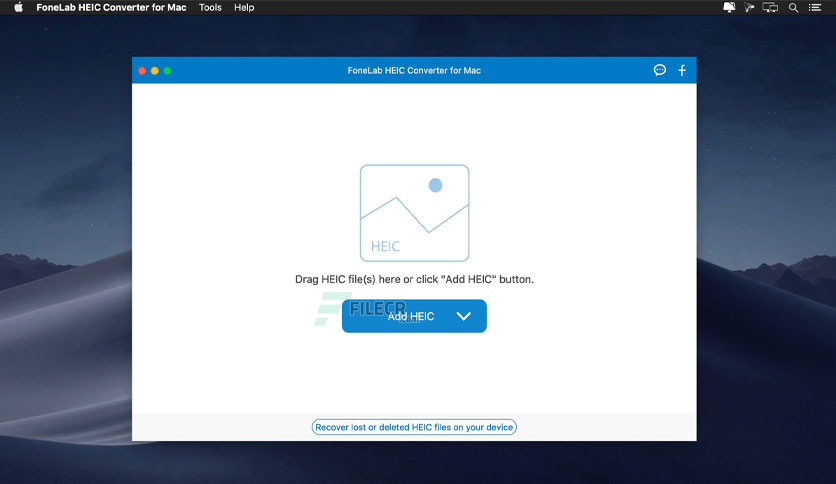Click the arrow flag menu bar icon
This screenshot has height=484, width=836.
pos(749,7)
